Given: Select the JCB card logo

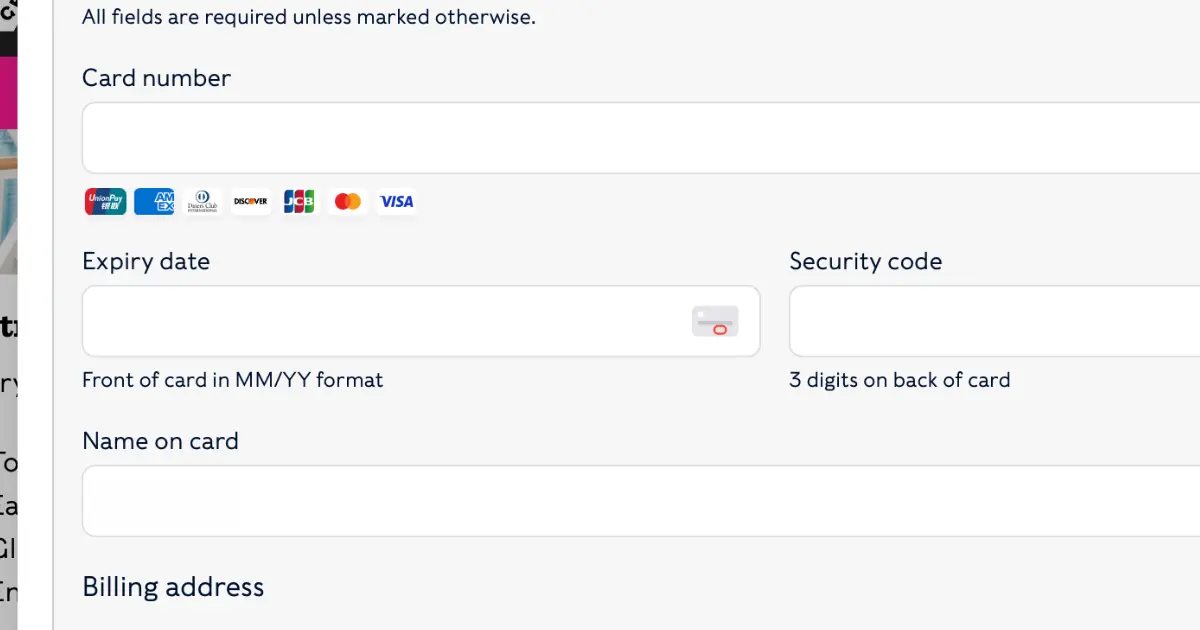Looking at the screenshot, I should 299,201.
